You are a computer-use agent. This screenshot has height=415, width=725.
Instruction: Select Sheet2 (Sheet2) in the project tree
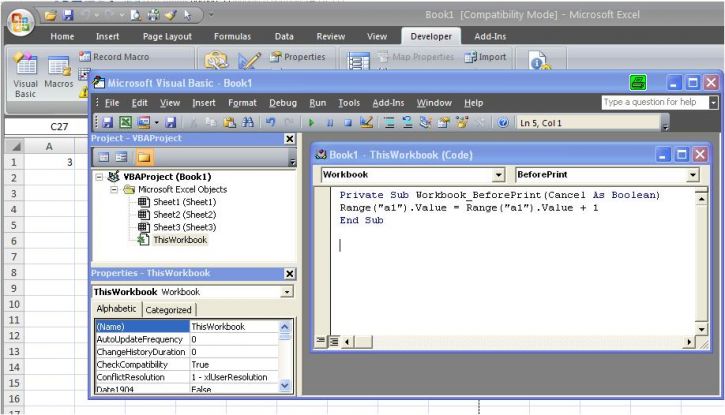(x=184, y=214)
